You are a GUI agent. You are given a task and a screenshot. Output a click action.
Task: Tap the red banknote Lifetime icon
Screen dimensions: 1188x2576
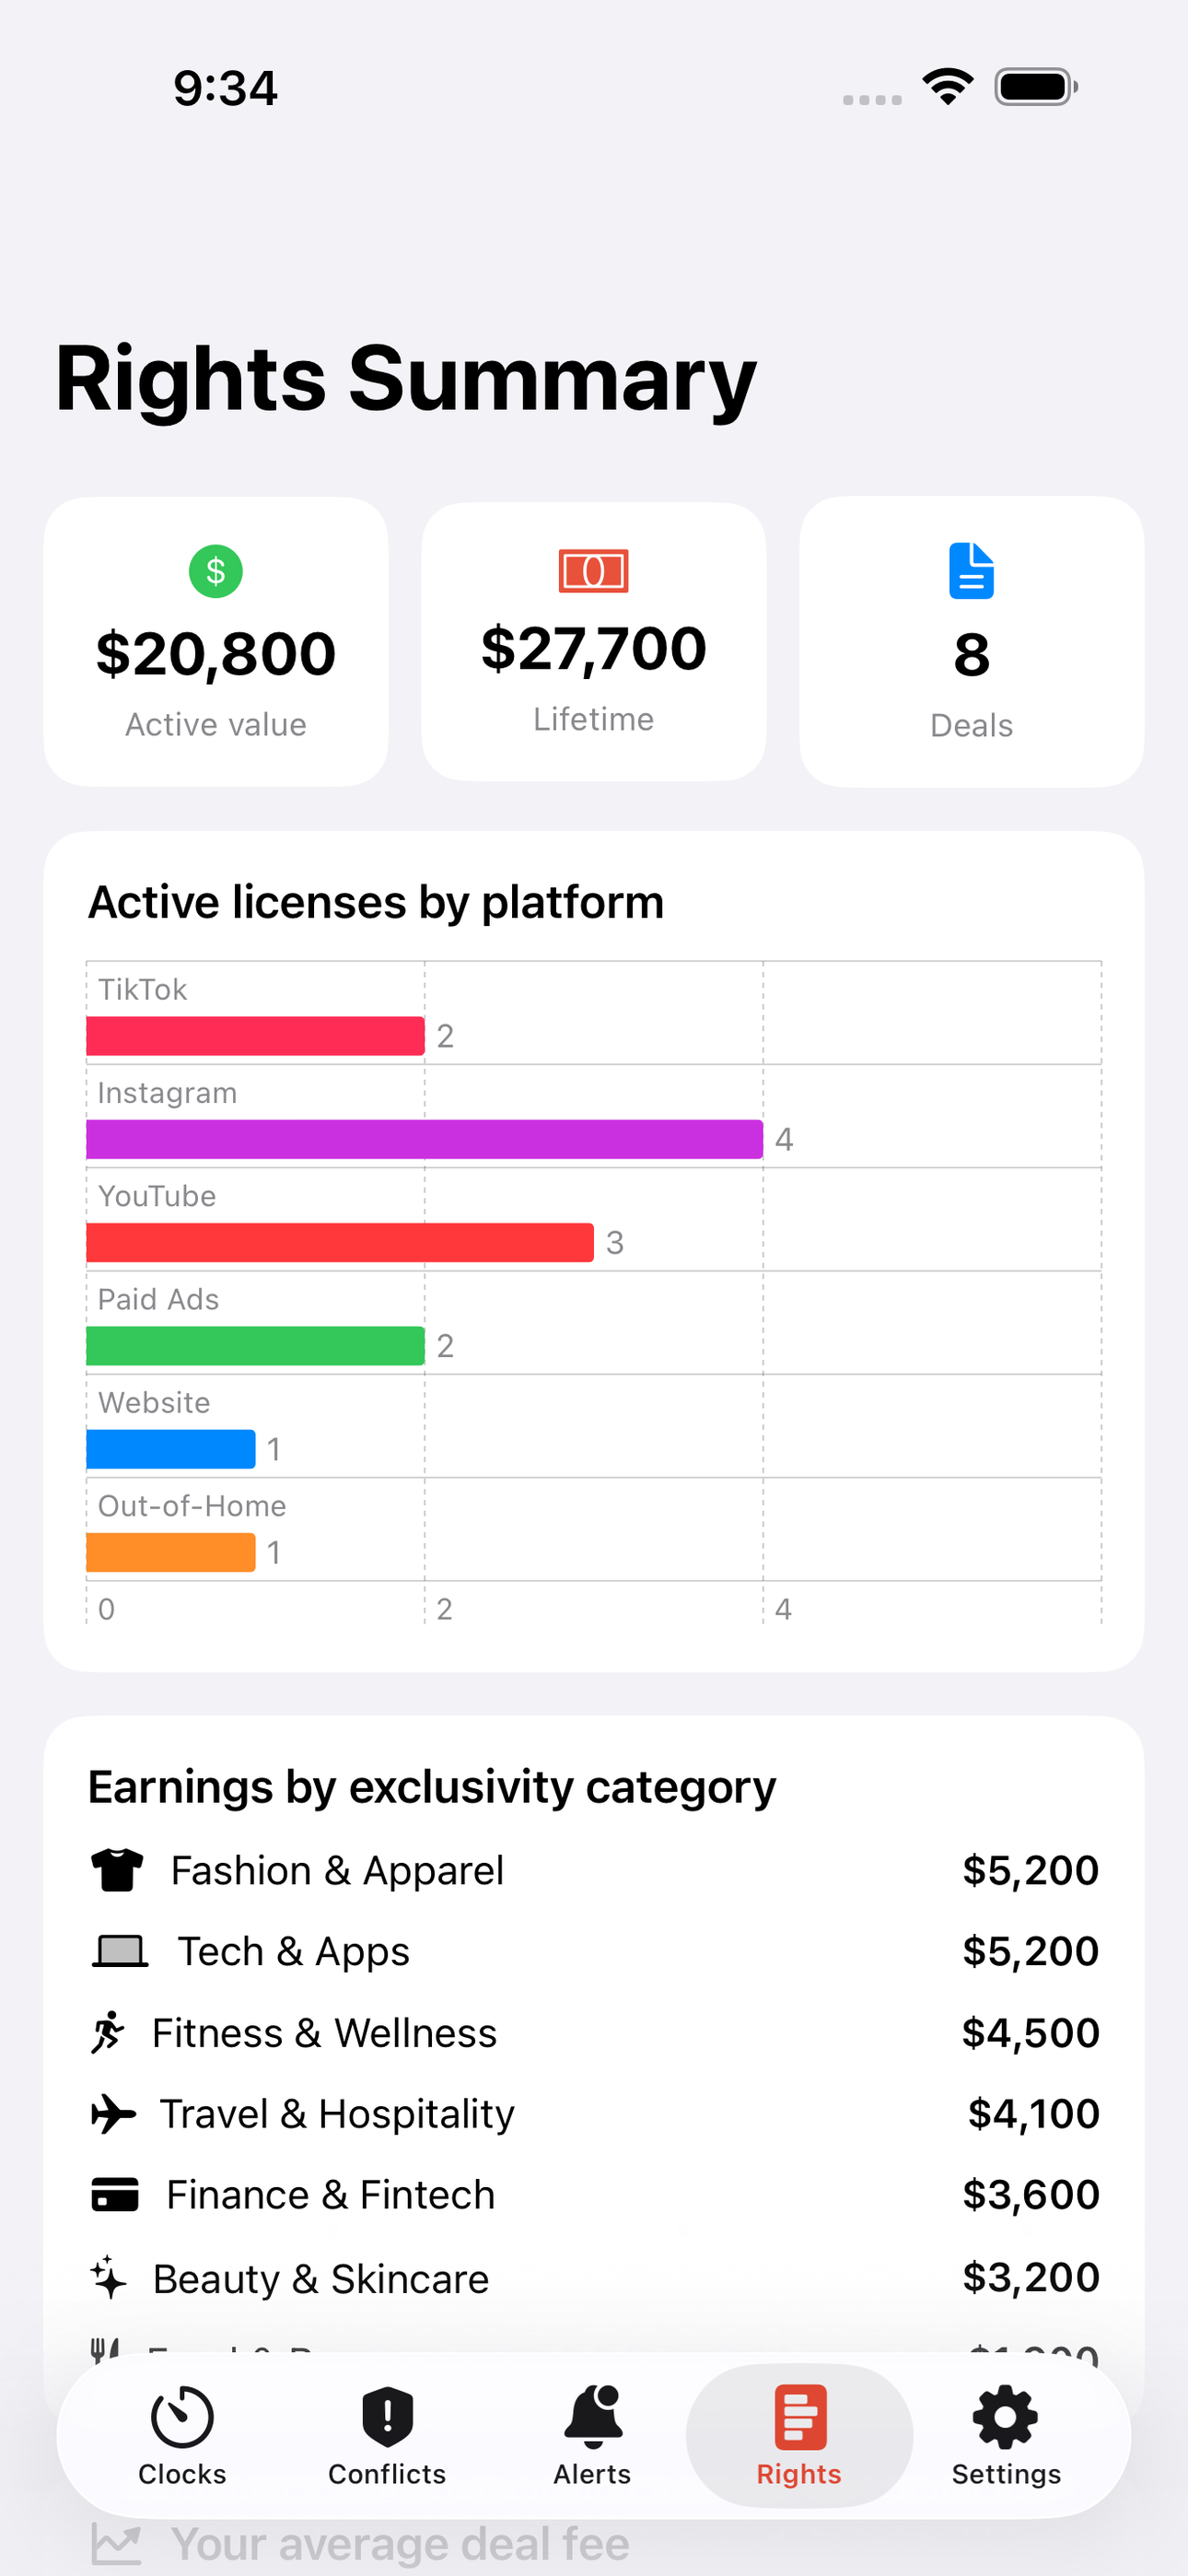click(594, 571)
